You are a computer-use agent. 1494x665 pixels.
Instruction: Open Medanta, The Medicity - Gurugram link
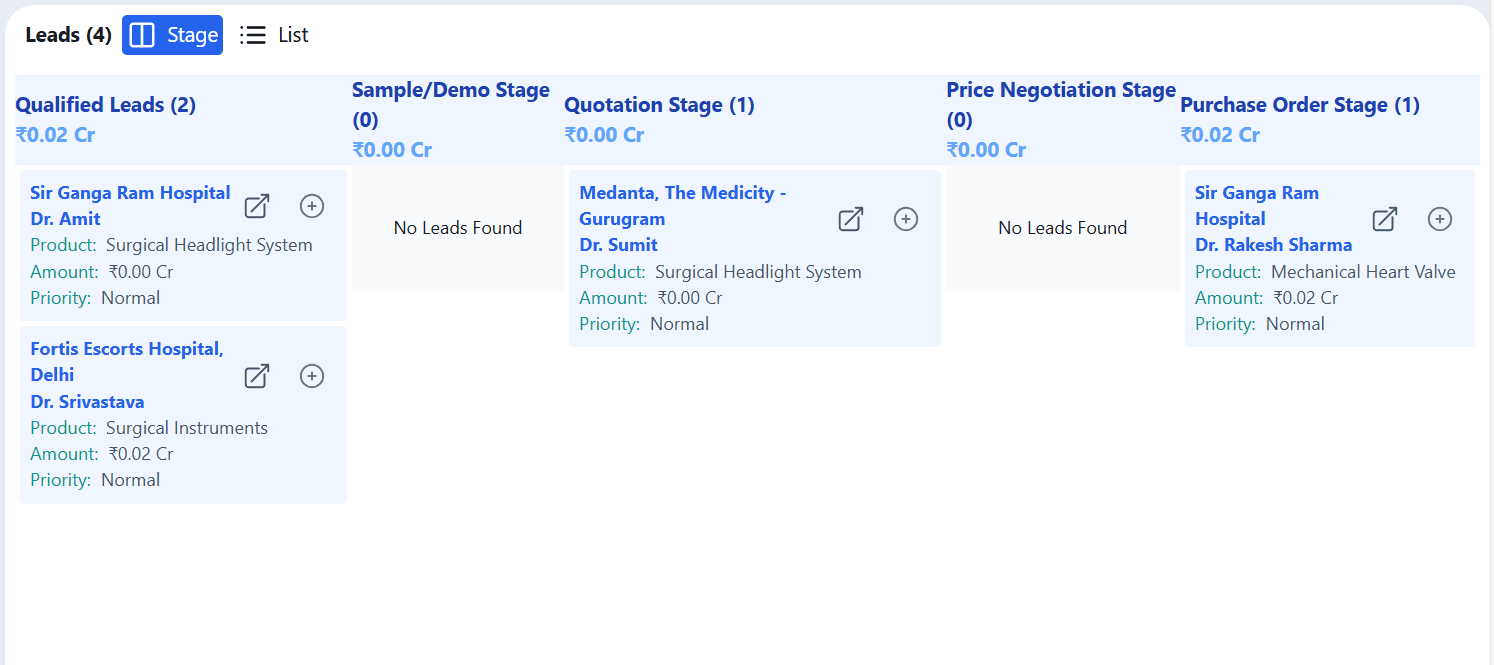[682, 193]
